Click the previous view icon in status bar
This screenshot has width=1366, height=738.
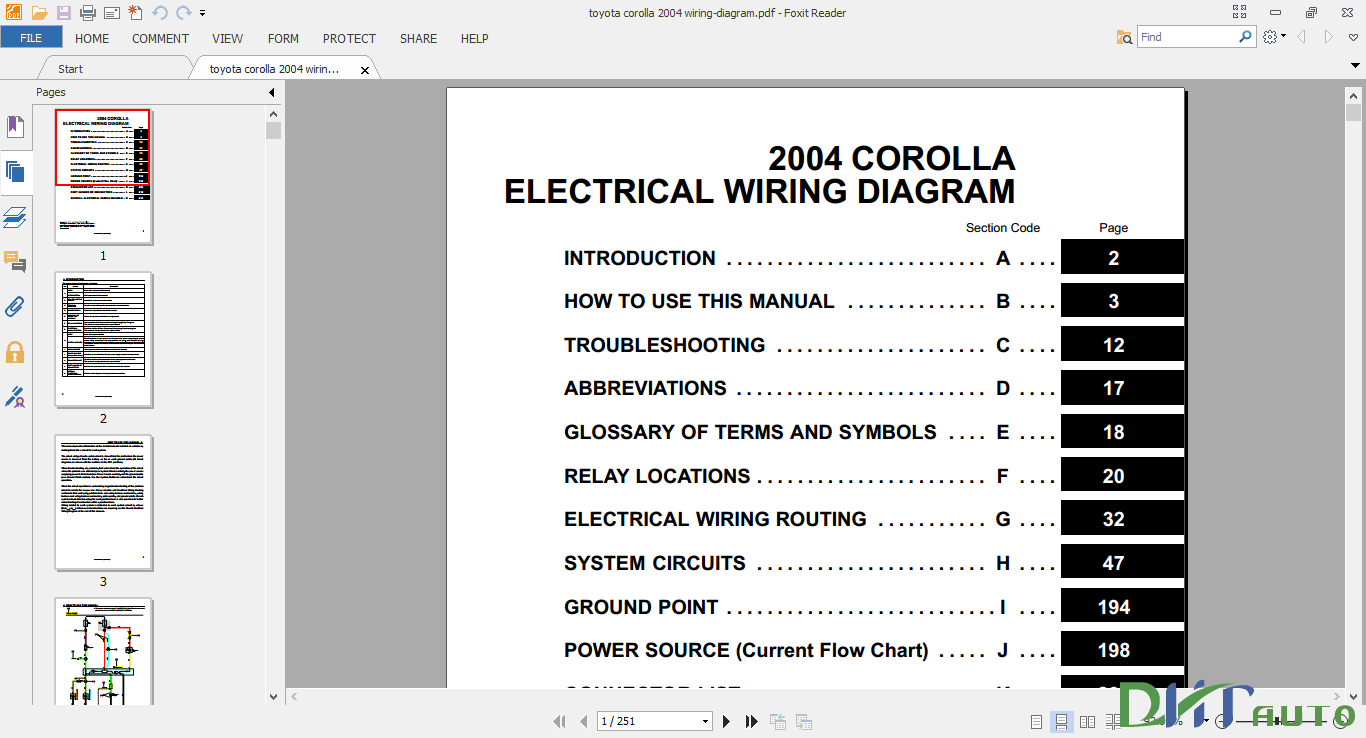click(778, 721)
